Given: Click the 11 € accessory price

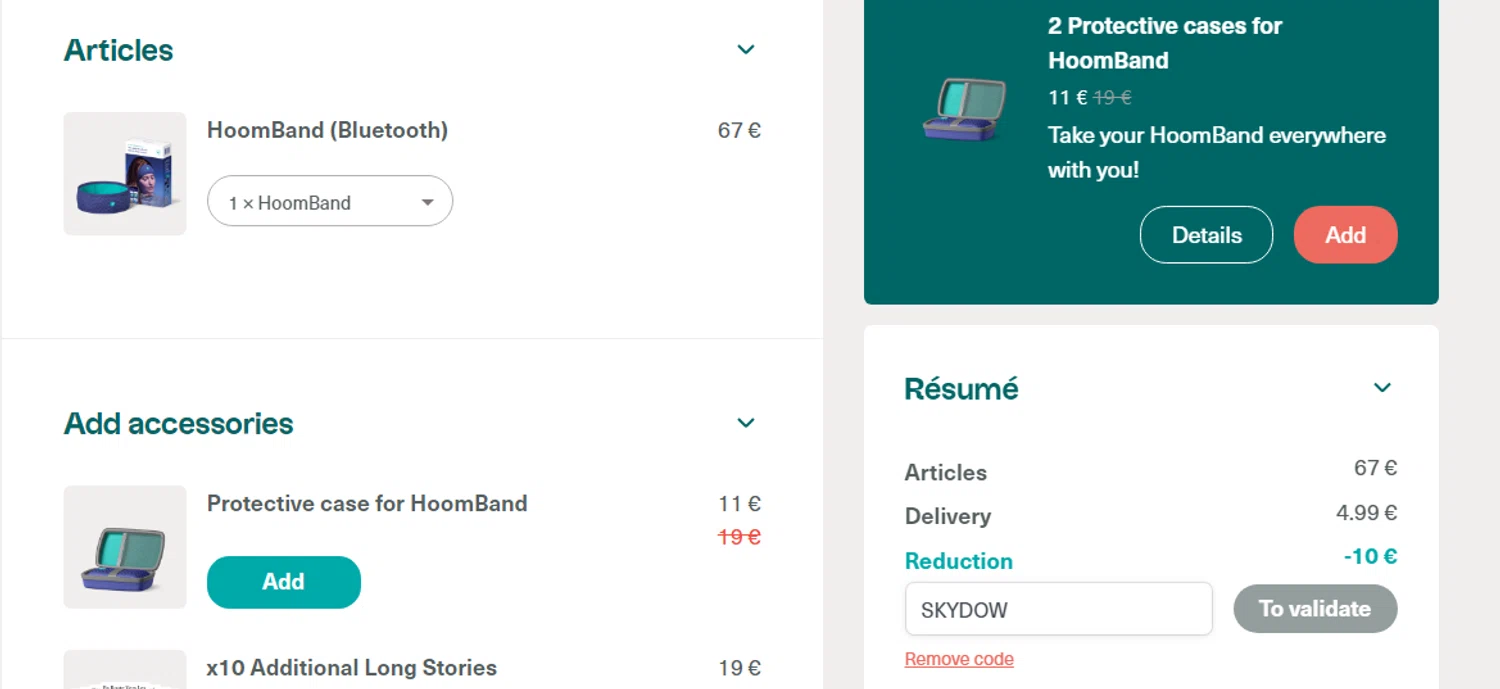Looking at the screenshot, I should 740,504.
